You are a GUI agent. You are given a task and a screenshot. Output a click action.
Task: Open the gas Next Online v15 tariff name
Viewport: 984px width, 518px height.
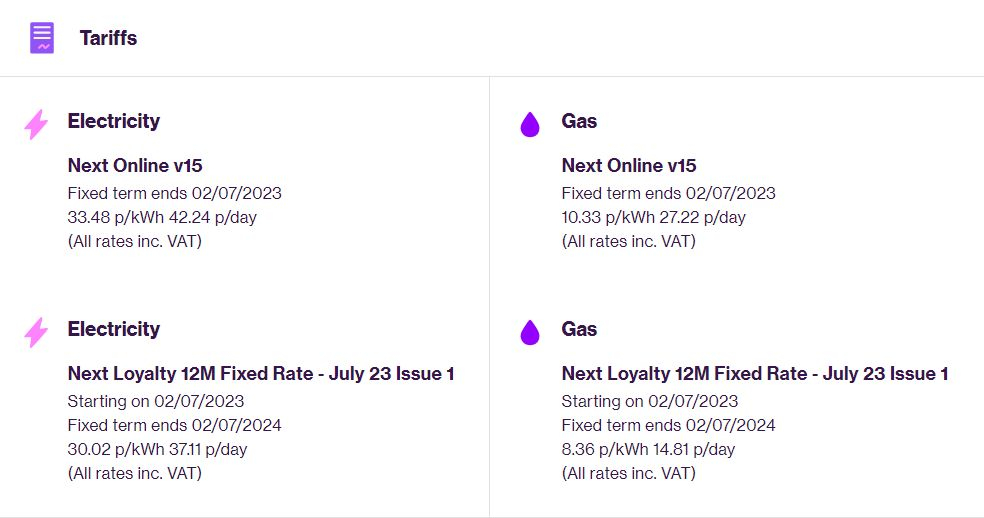[629, 165]
